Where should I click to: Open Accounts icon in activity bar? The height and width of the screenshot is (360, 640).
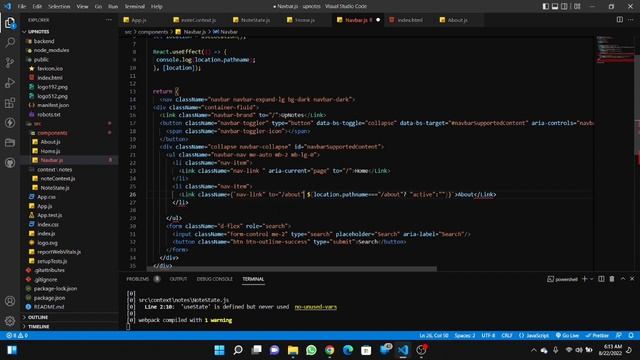coord(10,301)
